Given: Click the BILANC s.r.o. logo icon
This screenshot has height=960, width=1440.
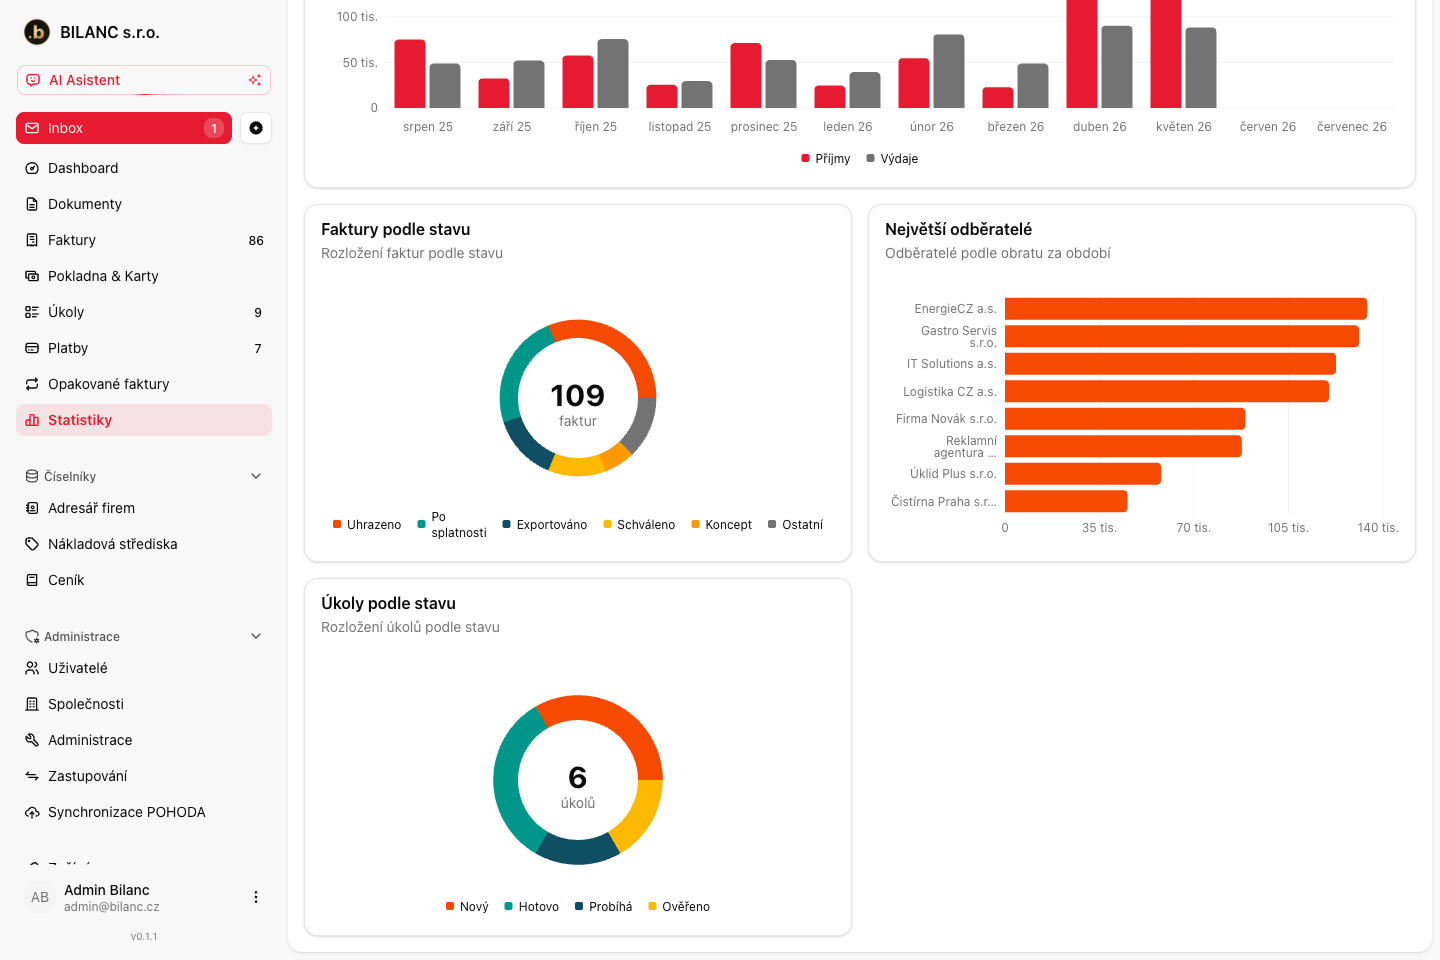Looking at the screenshot, I should (37, 32).
